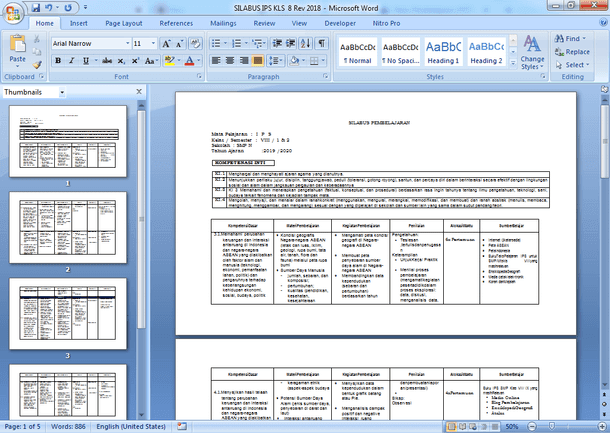Open the Insert ribbon tab
The image size is (610, 433).
click(x=79, y=23)
